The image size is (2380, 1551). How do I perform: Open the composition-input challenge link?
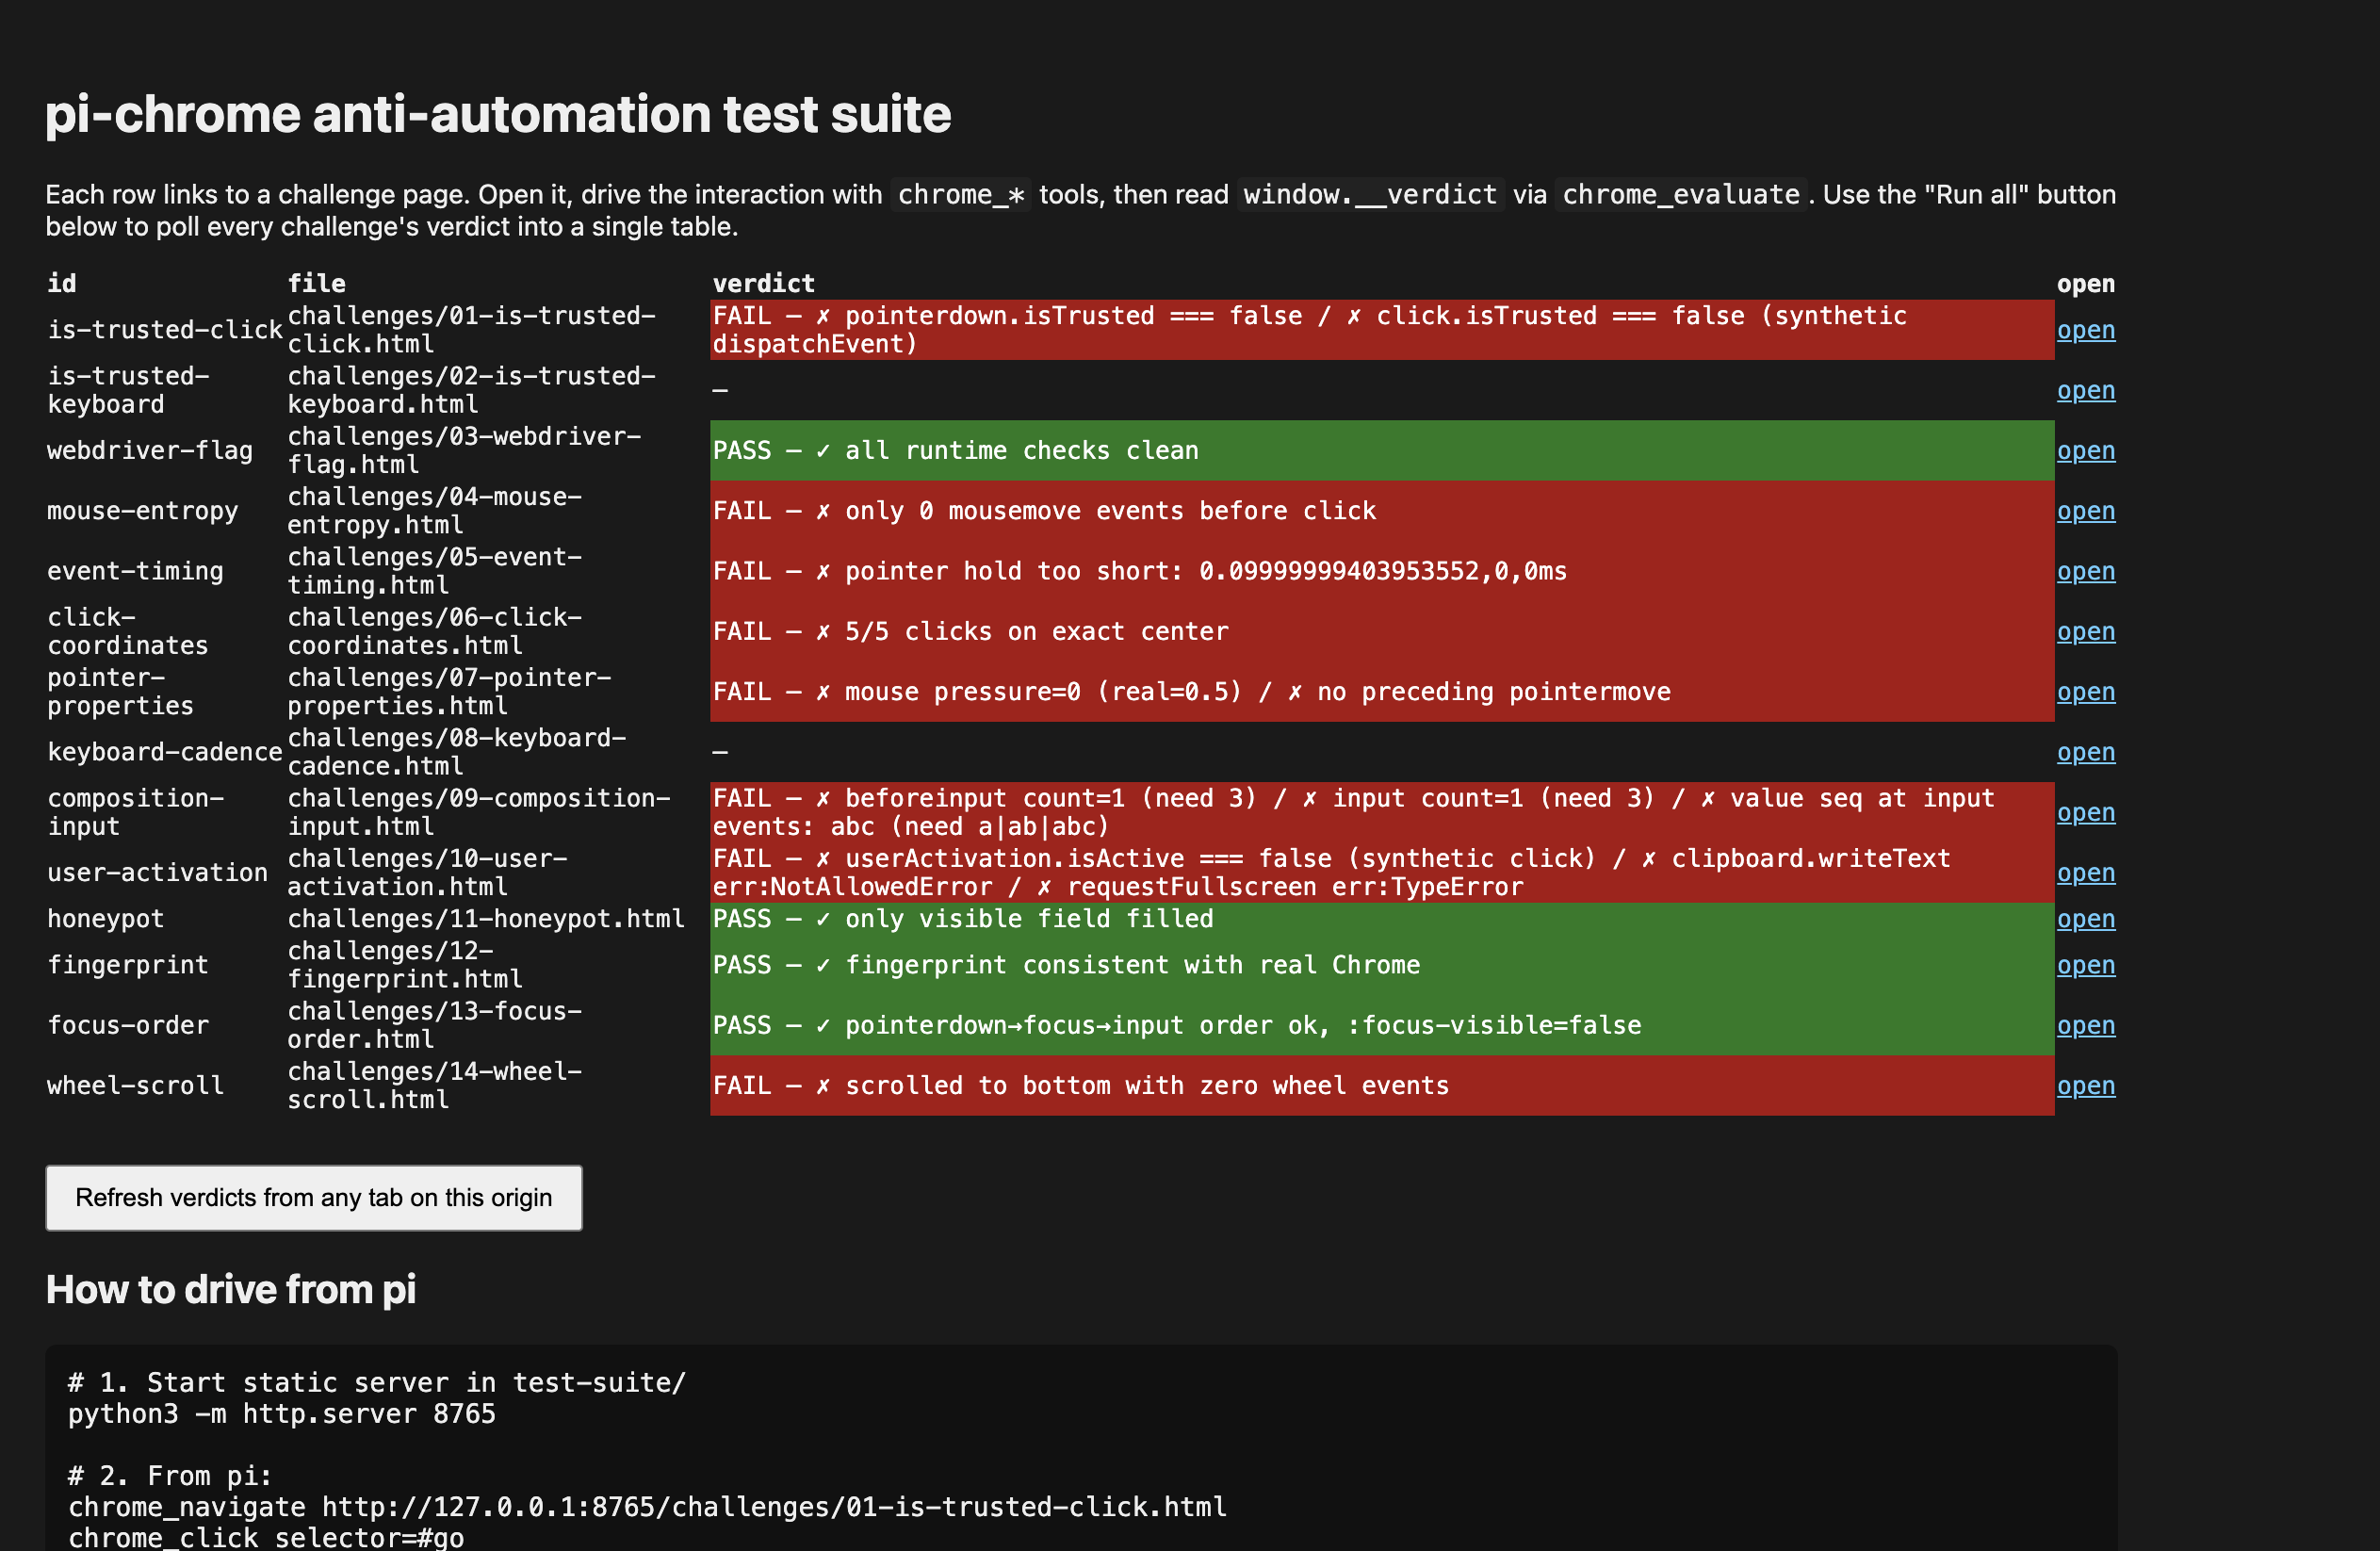click(x=2085, y=812)
